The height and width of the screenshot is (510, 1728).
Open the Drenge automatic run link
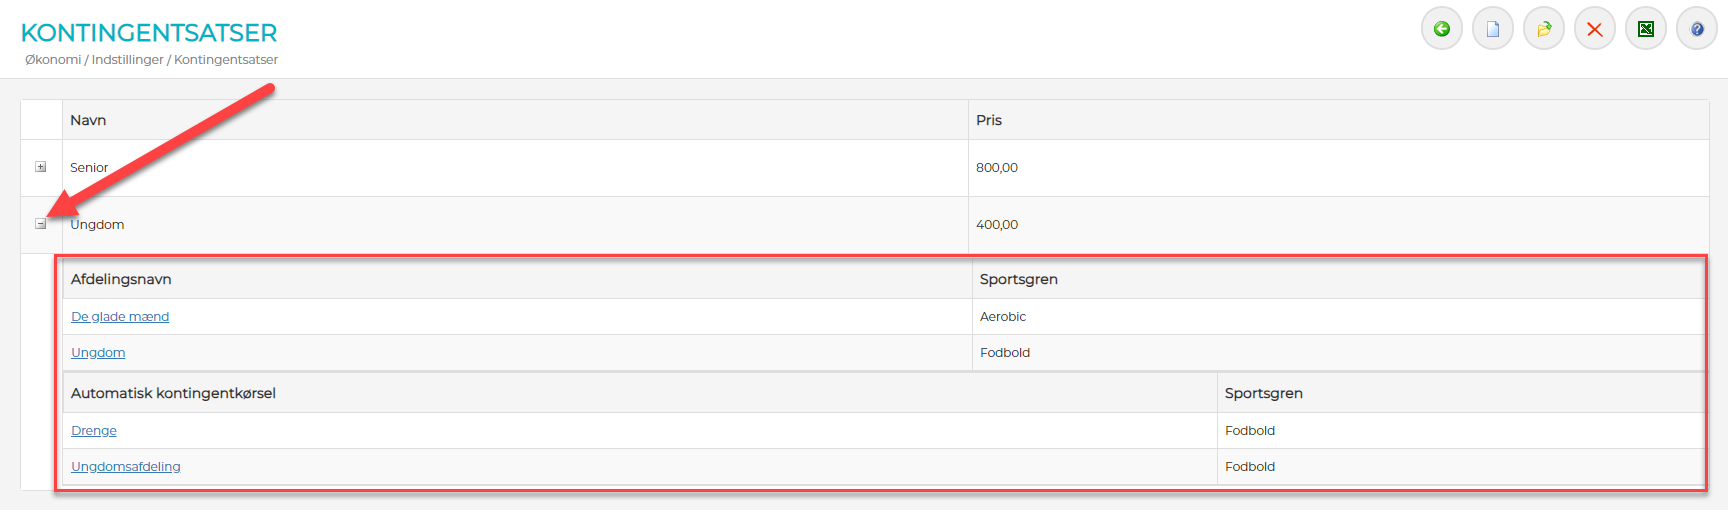94,431
